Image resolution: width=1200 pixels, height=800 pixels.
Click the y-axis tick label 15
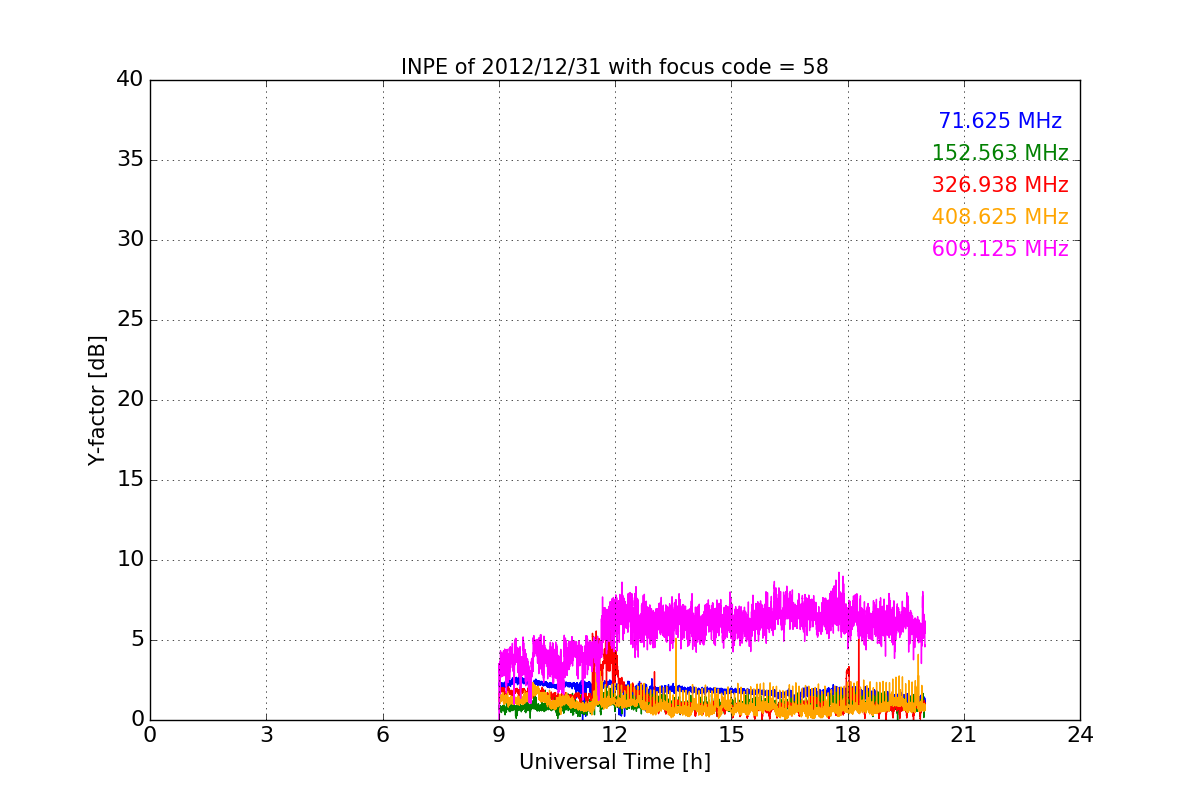pos(130,480)
